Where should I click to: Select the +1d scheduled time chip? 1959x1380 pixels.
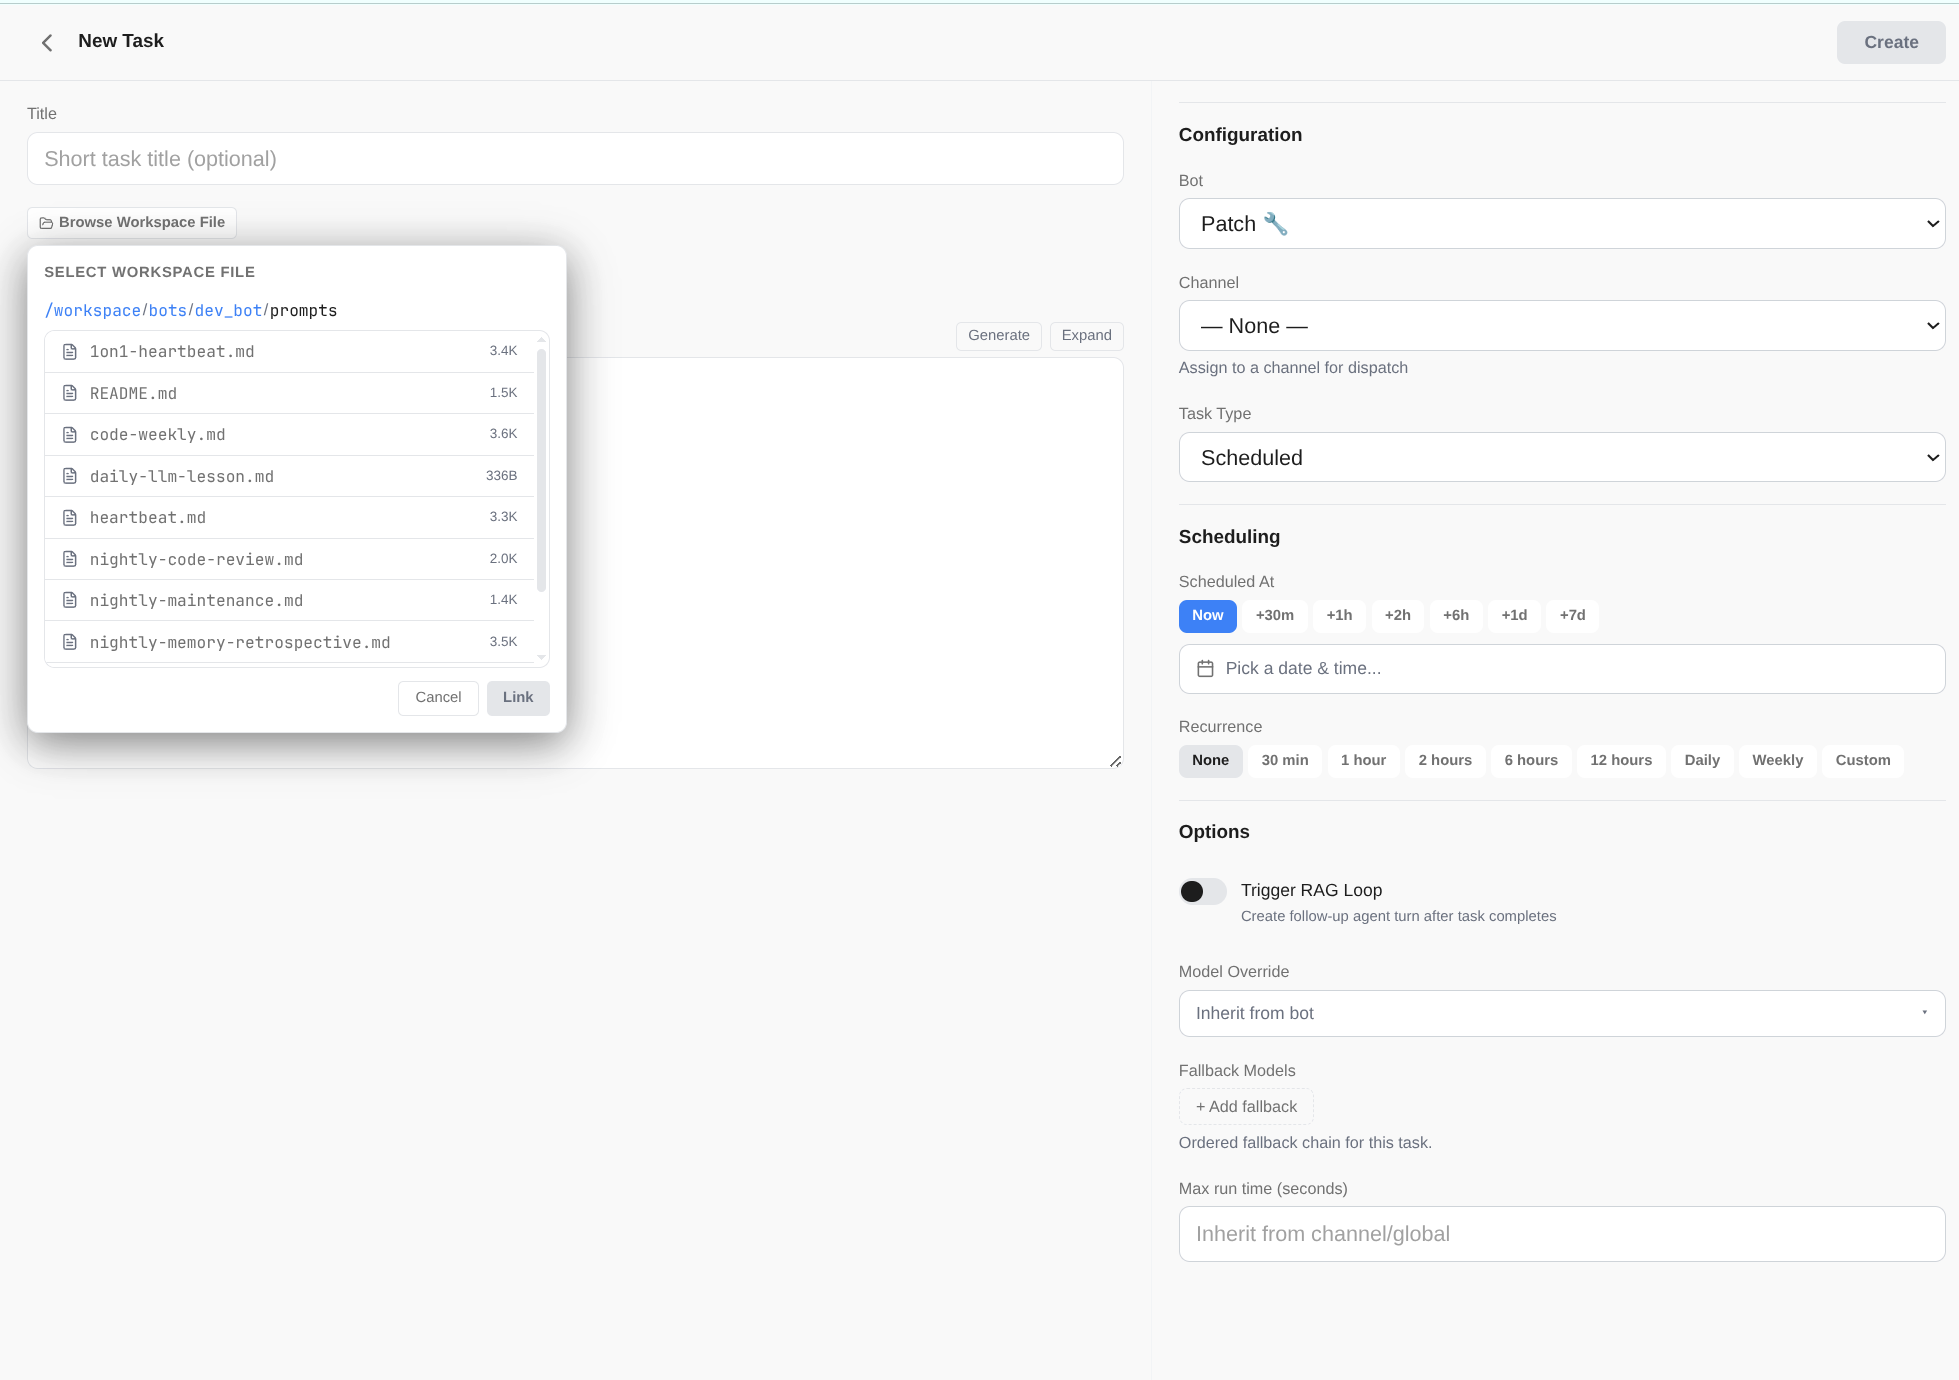pyautogui.click(x=1514, y=616)
